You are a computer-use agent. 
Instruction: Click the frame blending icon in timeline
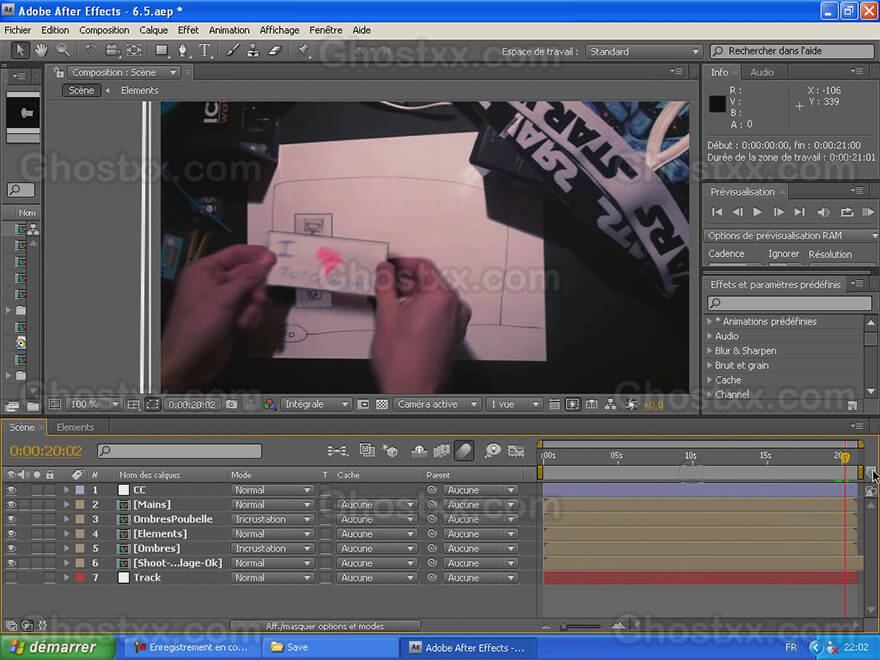click(442, 451)
